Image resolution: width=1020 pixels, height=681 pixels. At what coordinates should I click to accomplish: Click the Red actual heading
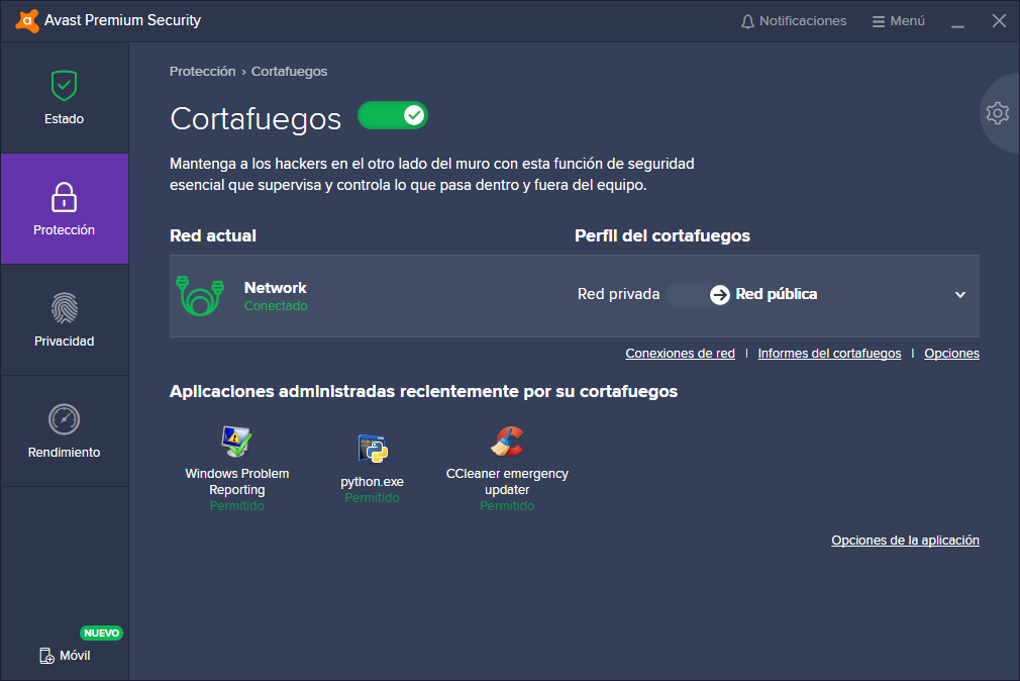pyautogui.click(x=213, y=235)
